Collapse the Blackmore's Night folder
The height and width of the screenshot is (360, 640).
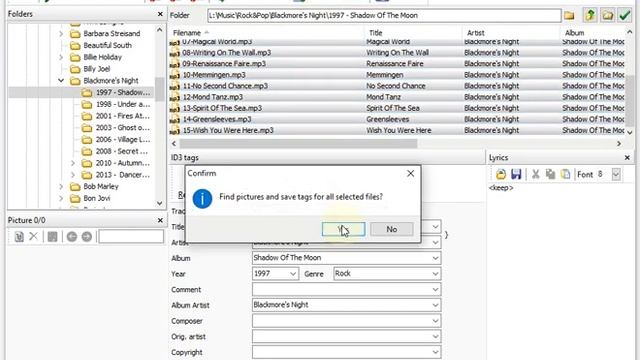[x=61, y=80]
